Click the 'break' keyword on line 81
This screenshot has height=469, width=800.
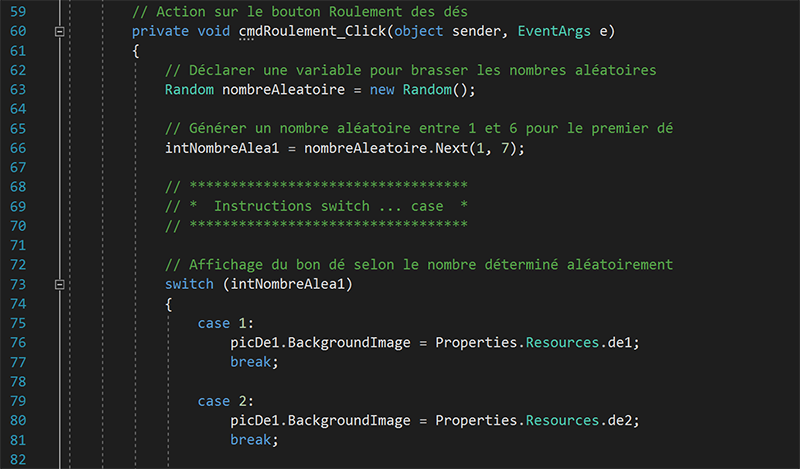pos(251,440)
